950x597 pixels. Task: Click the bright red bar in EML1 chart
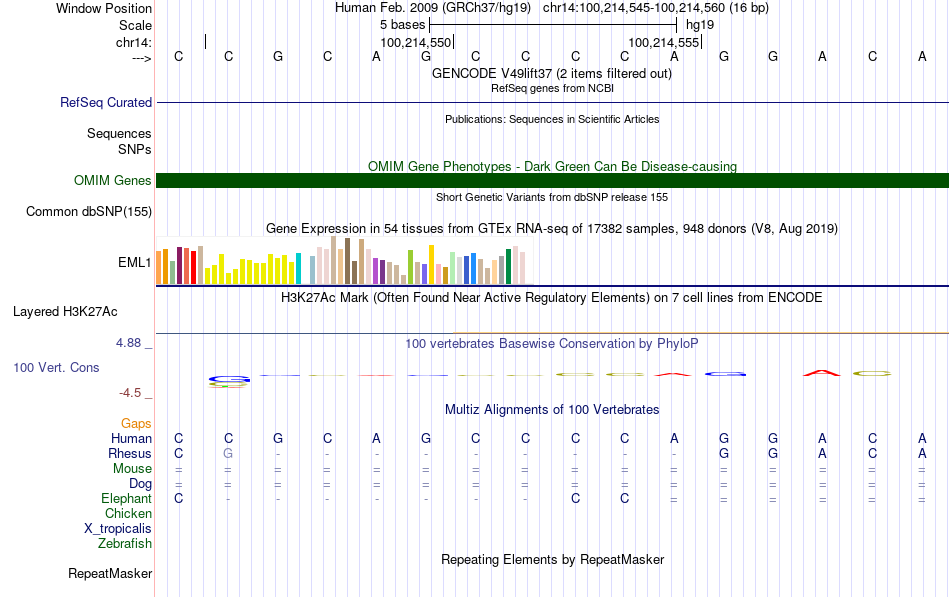point(193,267)
